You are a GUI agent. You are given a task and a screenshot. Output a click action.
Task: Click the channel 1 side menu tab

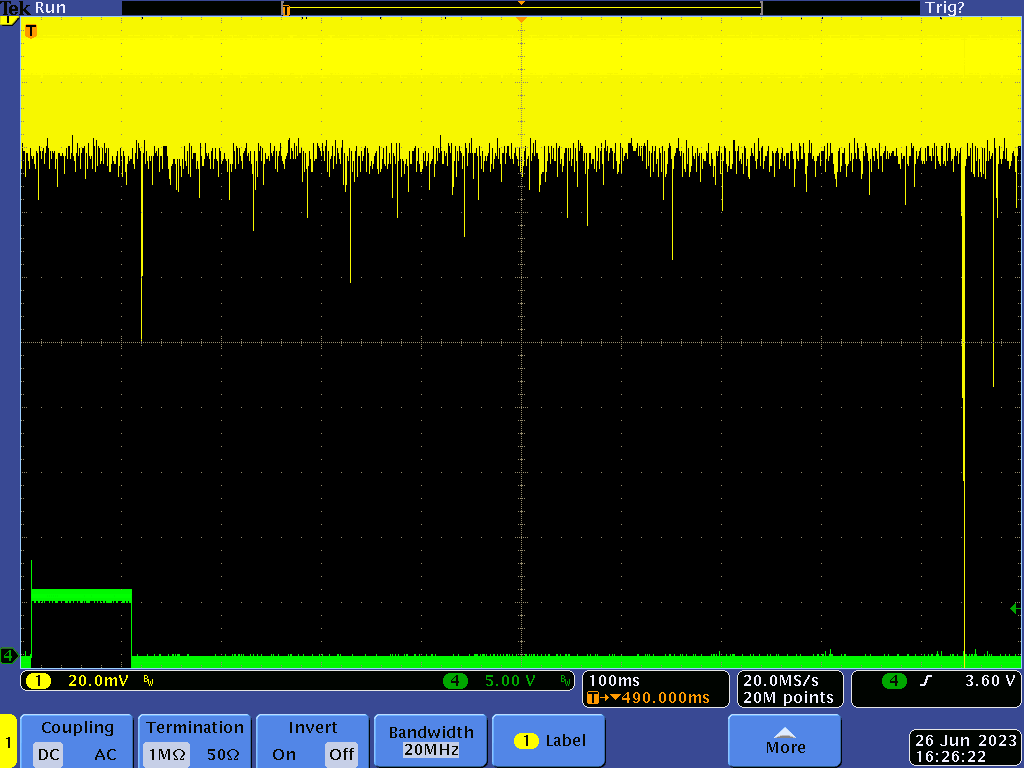pyautogui.click(x=8, y=742)
